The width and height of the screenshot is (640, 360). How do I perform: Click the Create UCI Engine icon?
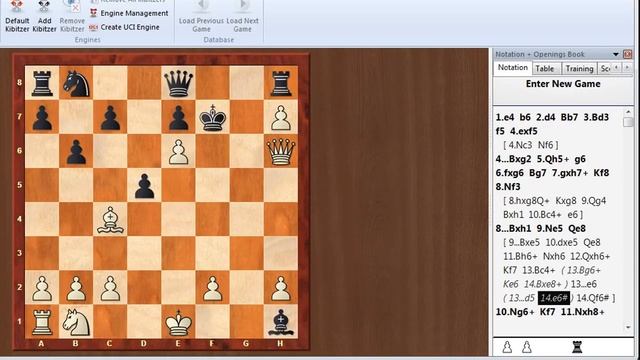click(93, 27)
